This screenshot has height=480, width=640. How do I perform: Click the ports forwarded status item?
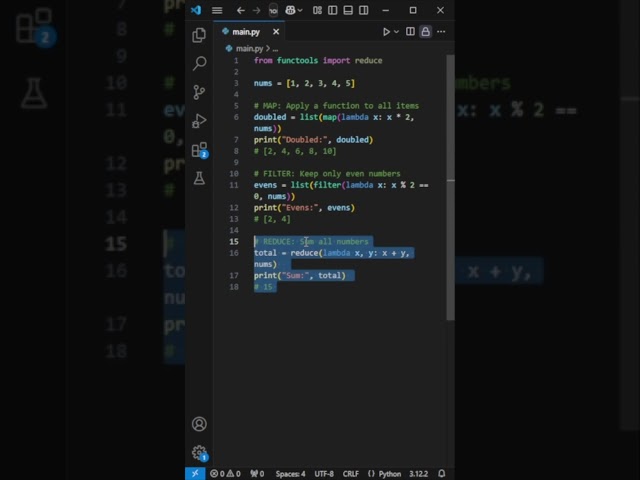257,473
